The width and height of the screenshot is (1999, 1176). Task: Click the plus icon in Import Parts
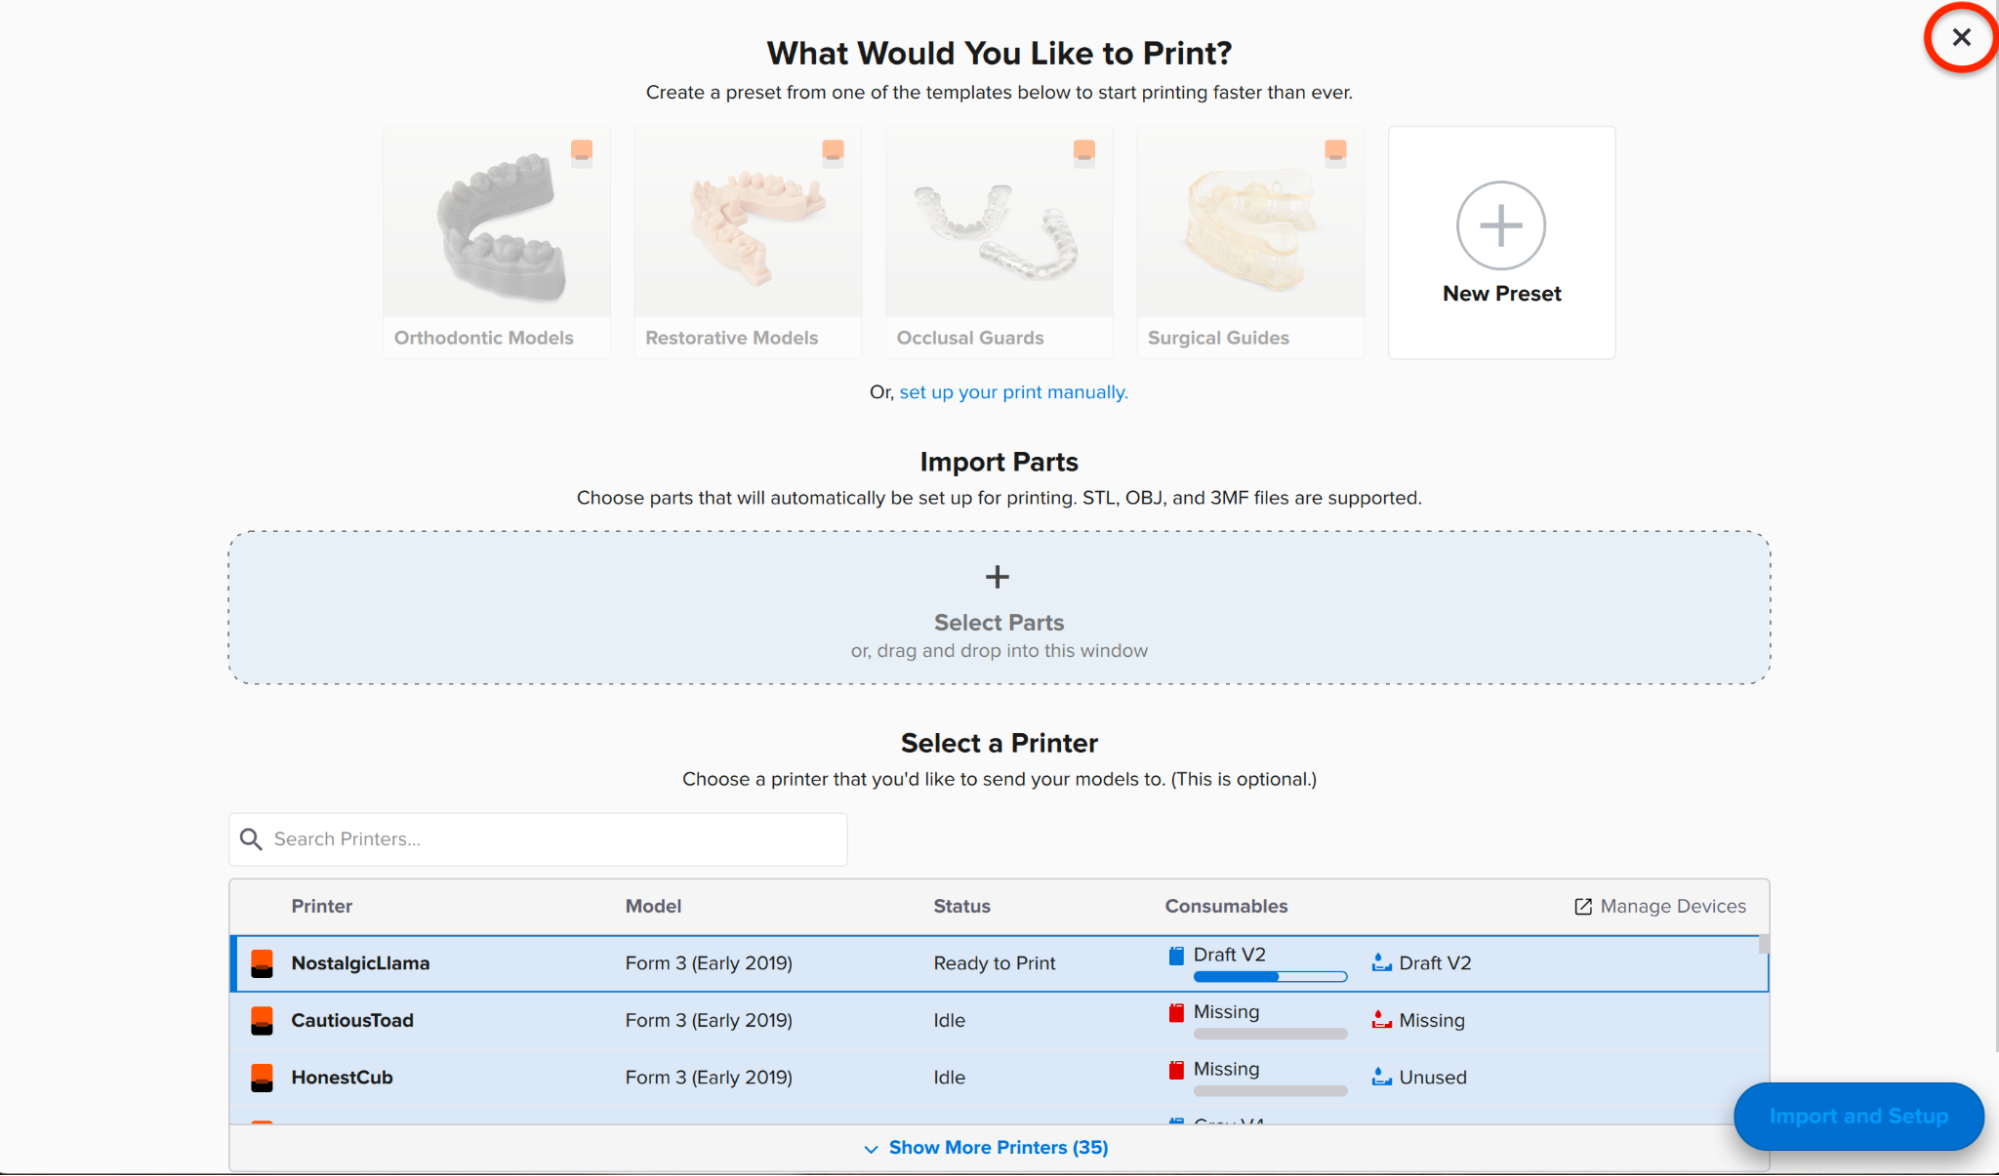pos(997,577)
